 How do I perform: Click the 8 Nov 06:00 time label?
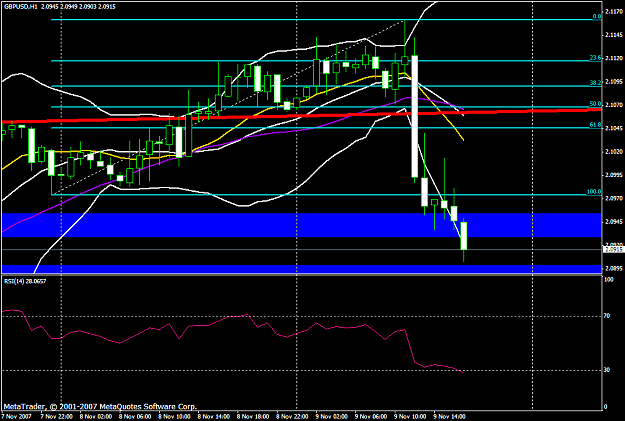point(136,417)
